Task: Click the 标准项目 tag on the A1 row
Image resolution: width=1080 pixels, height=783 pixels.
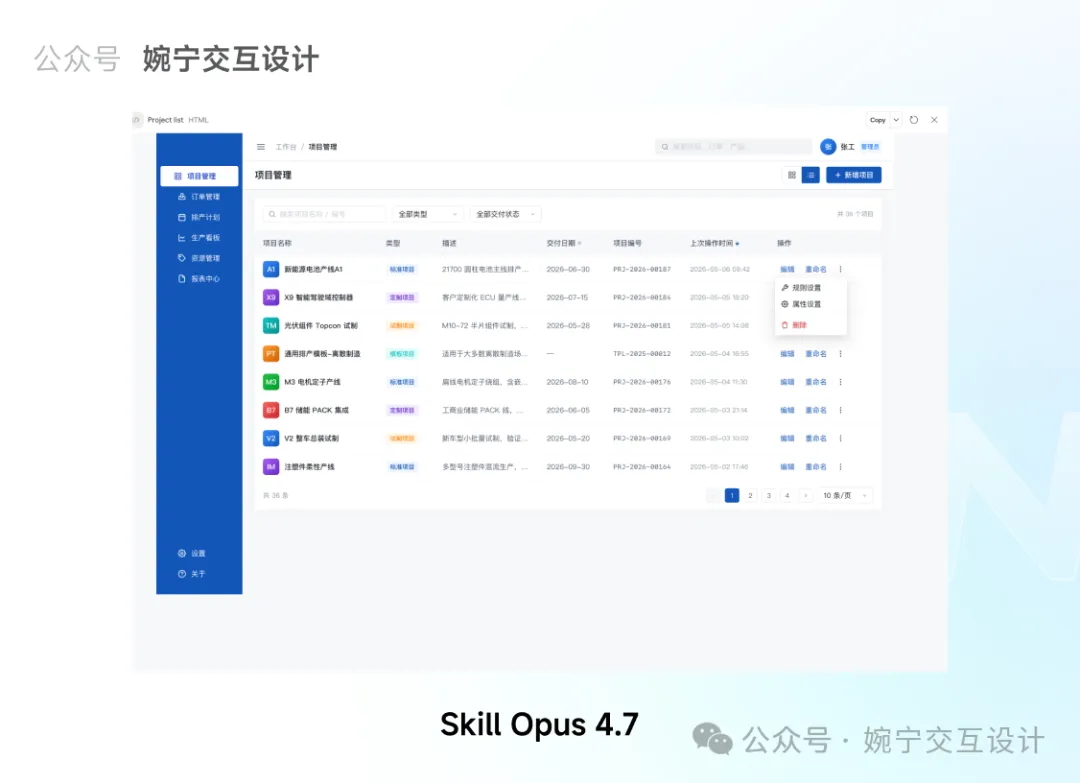Action: coord(402,269)
